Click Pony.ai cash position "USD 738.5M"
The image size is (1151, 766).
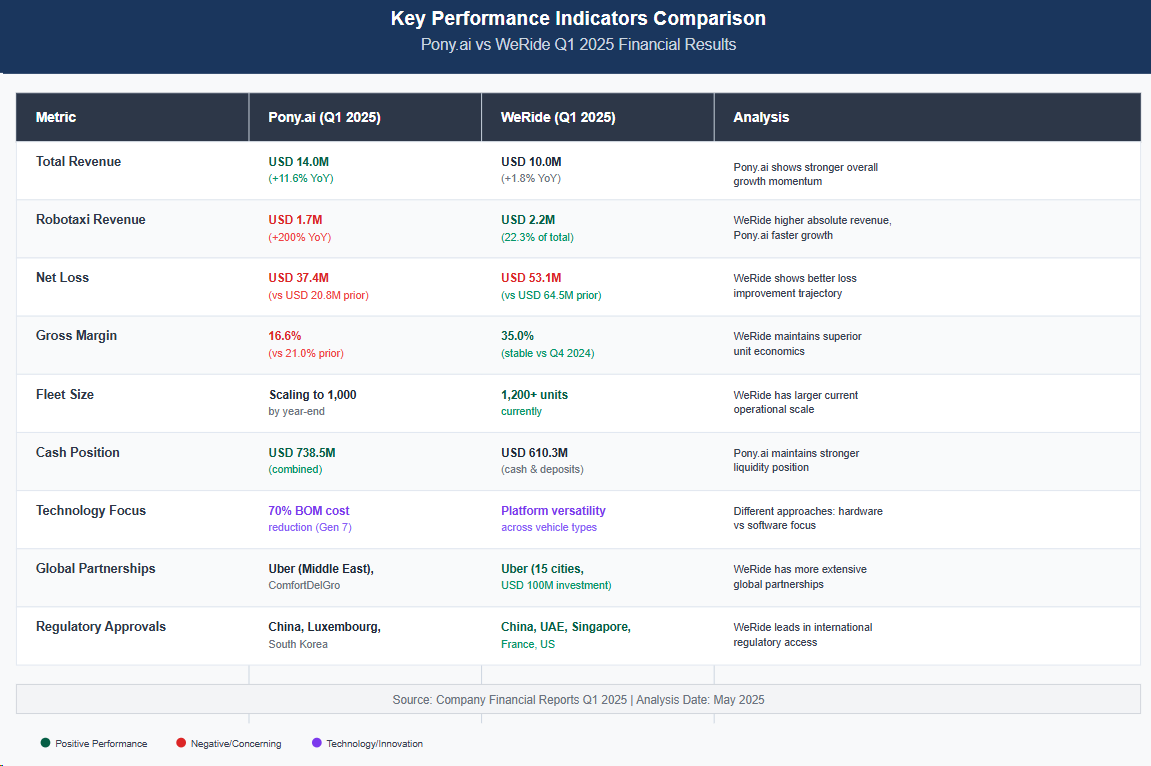point(302,452)
